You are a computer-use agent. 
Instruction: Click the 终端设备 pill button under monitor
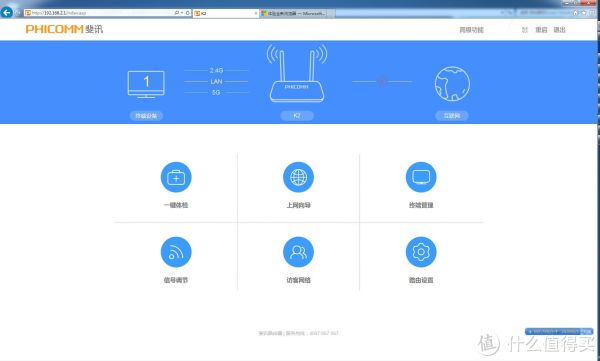146,116
